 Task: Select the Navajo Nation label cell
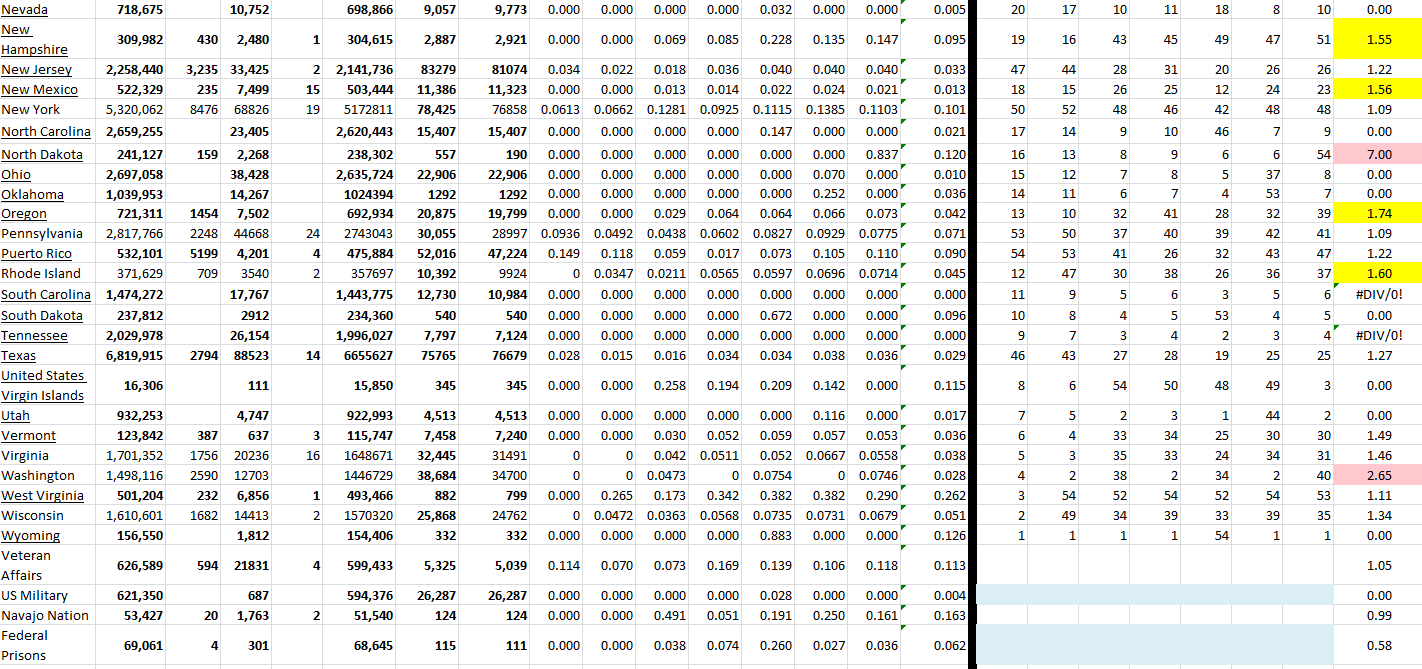(45, 616)
